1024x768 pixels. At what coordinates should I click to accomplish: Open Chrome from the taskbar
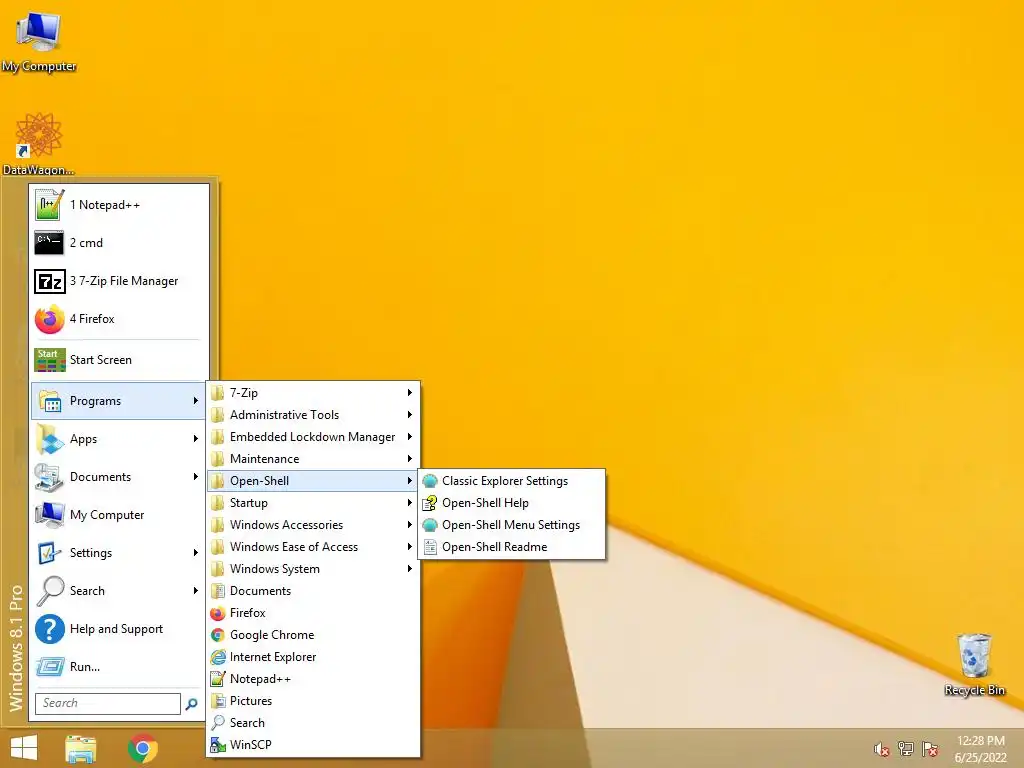point(143,749)
